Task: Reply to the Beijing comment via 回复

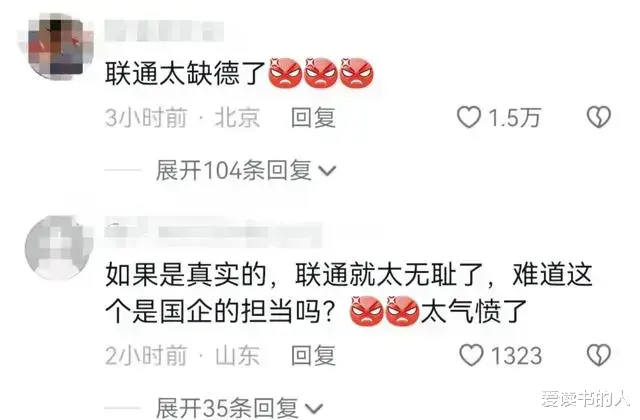Action: coord(313,118)
